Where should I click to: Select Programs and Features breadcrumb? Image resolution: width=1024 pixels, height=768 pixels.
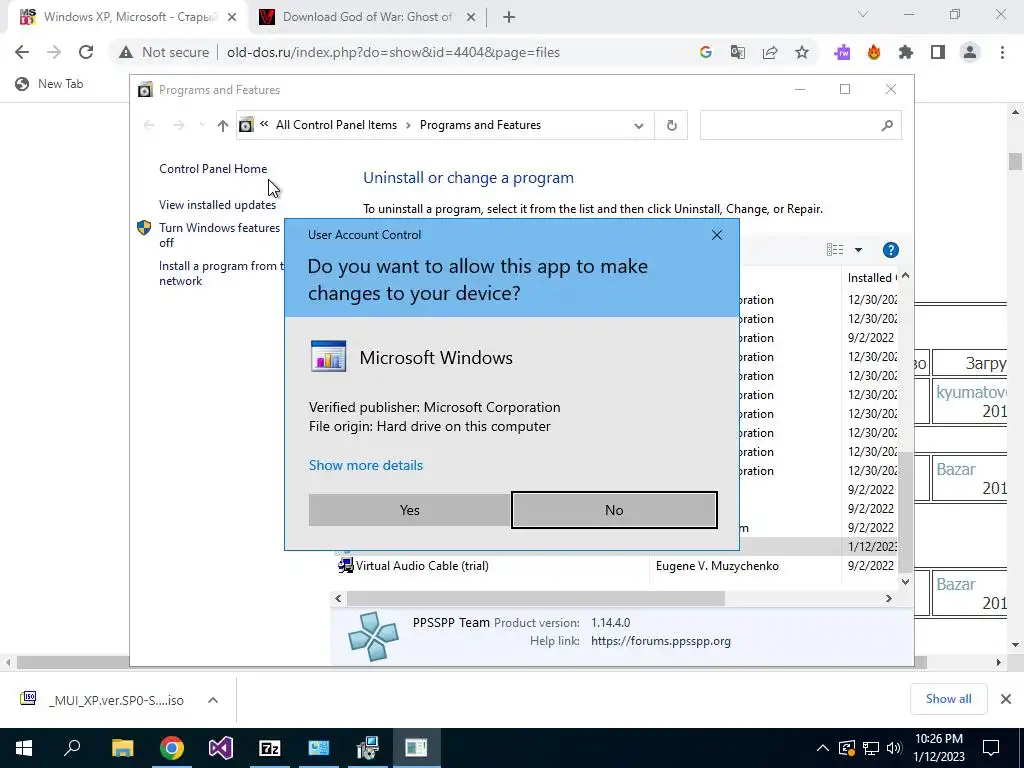[480, 125]
